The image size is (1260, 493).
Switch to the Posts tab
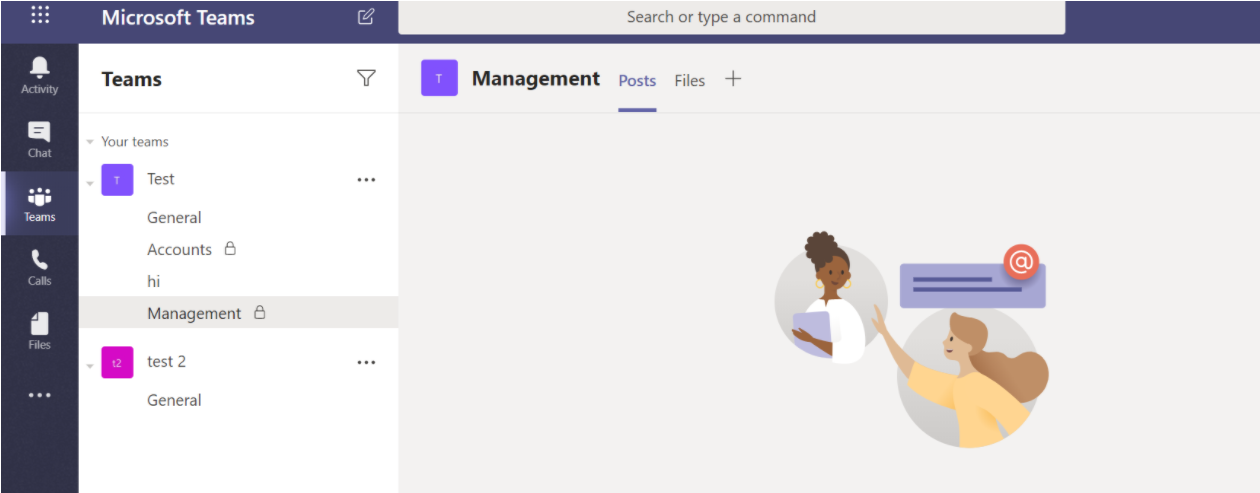tap(637, 81)
